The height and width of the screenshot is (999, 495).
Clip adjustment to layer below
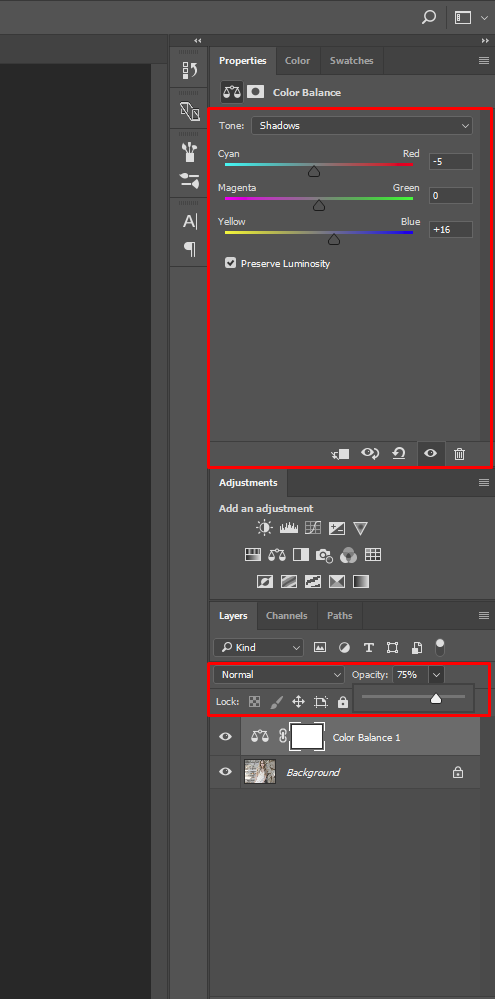click(340, 454)
